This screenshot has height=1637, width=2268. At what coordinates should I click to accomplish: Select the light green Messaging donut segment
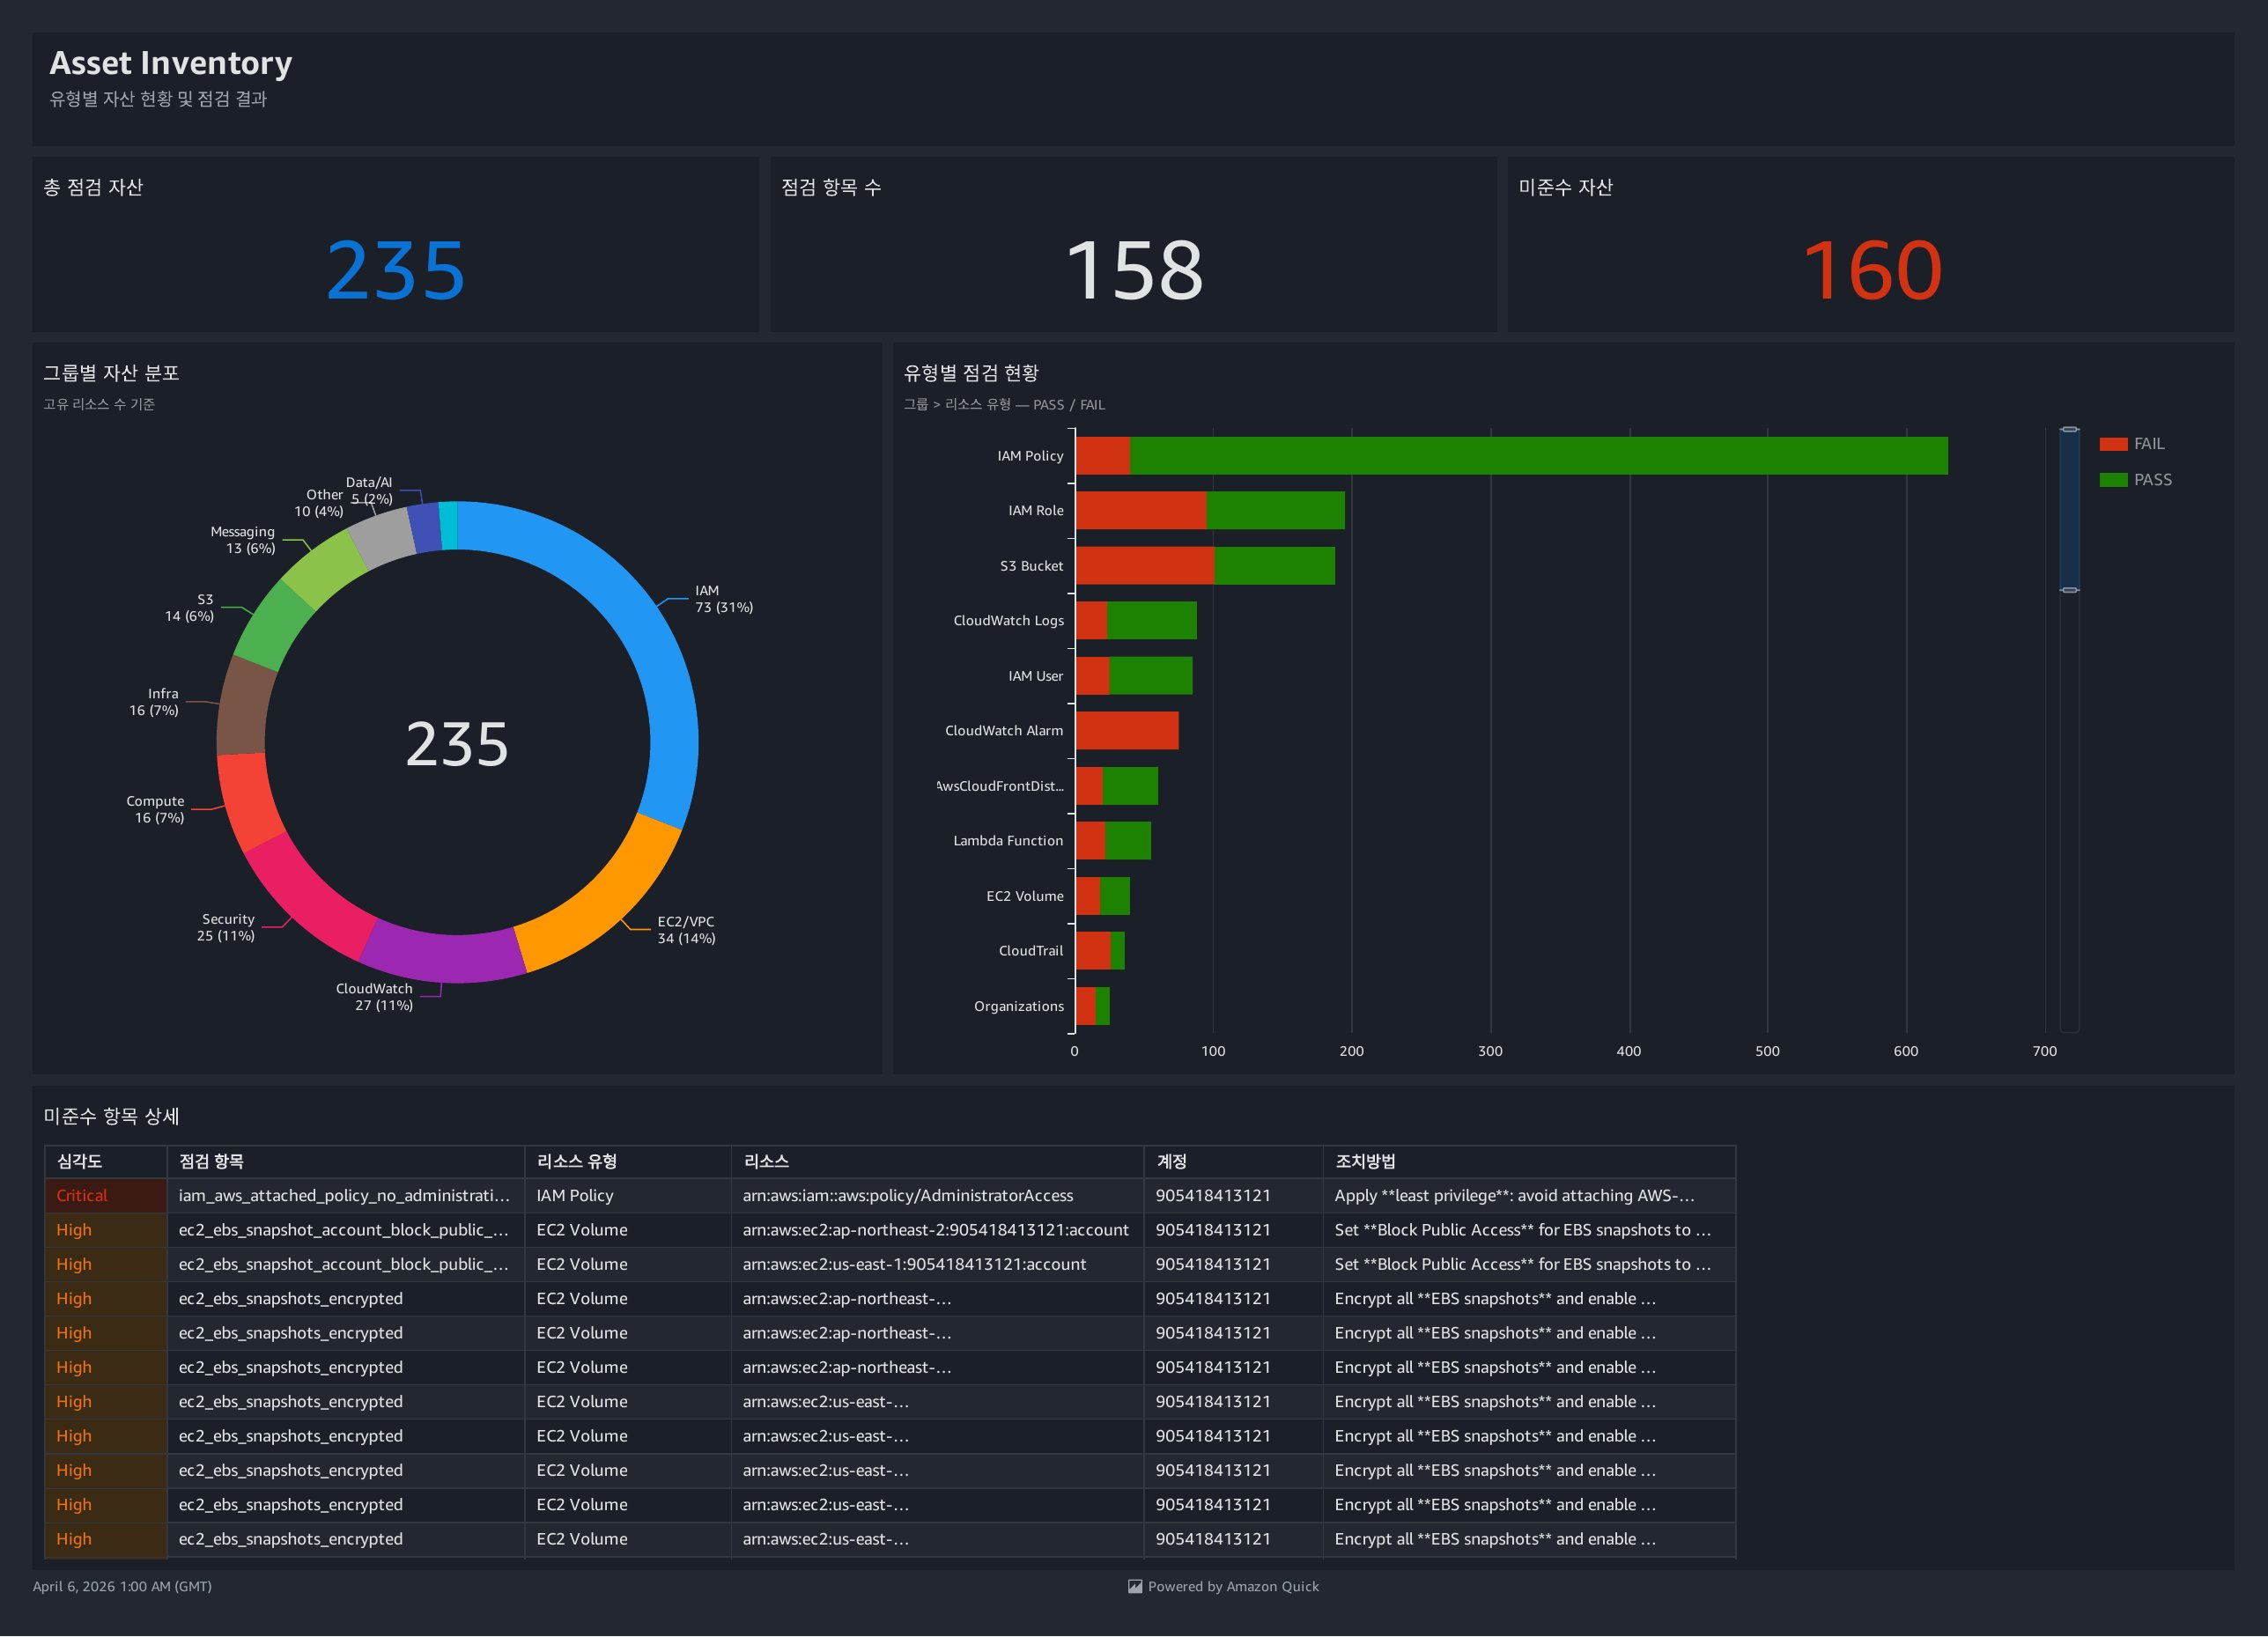point(324,567)
